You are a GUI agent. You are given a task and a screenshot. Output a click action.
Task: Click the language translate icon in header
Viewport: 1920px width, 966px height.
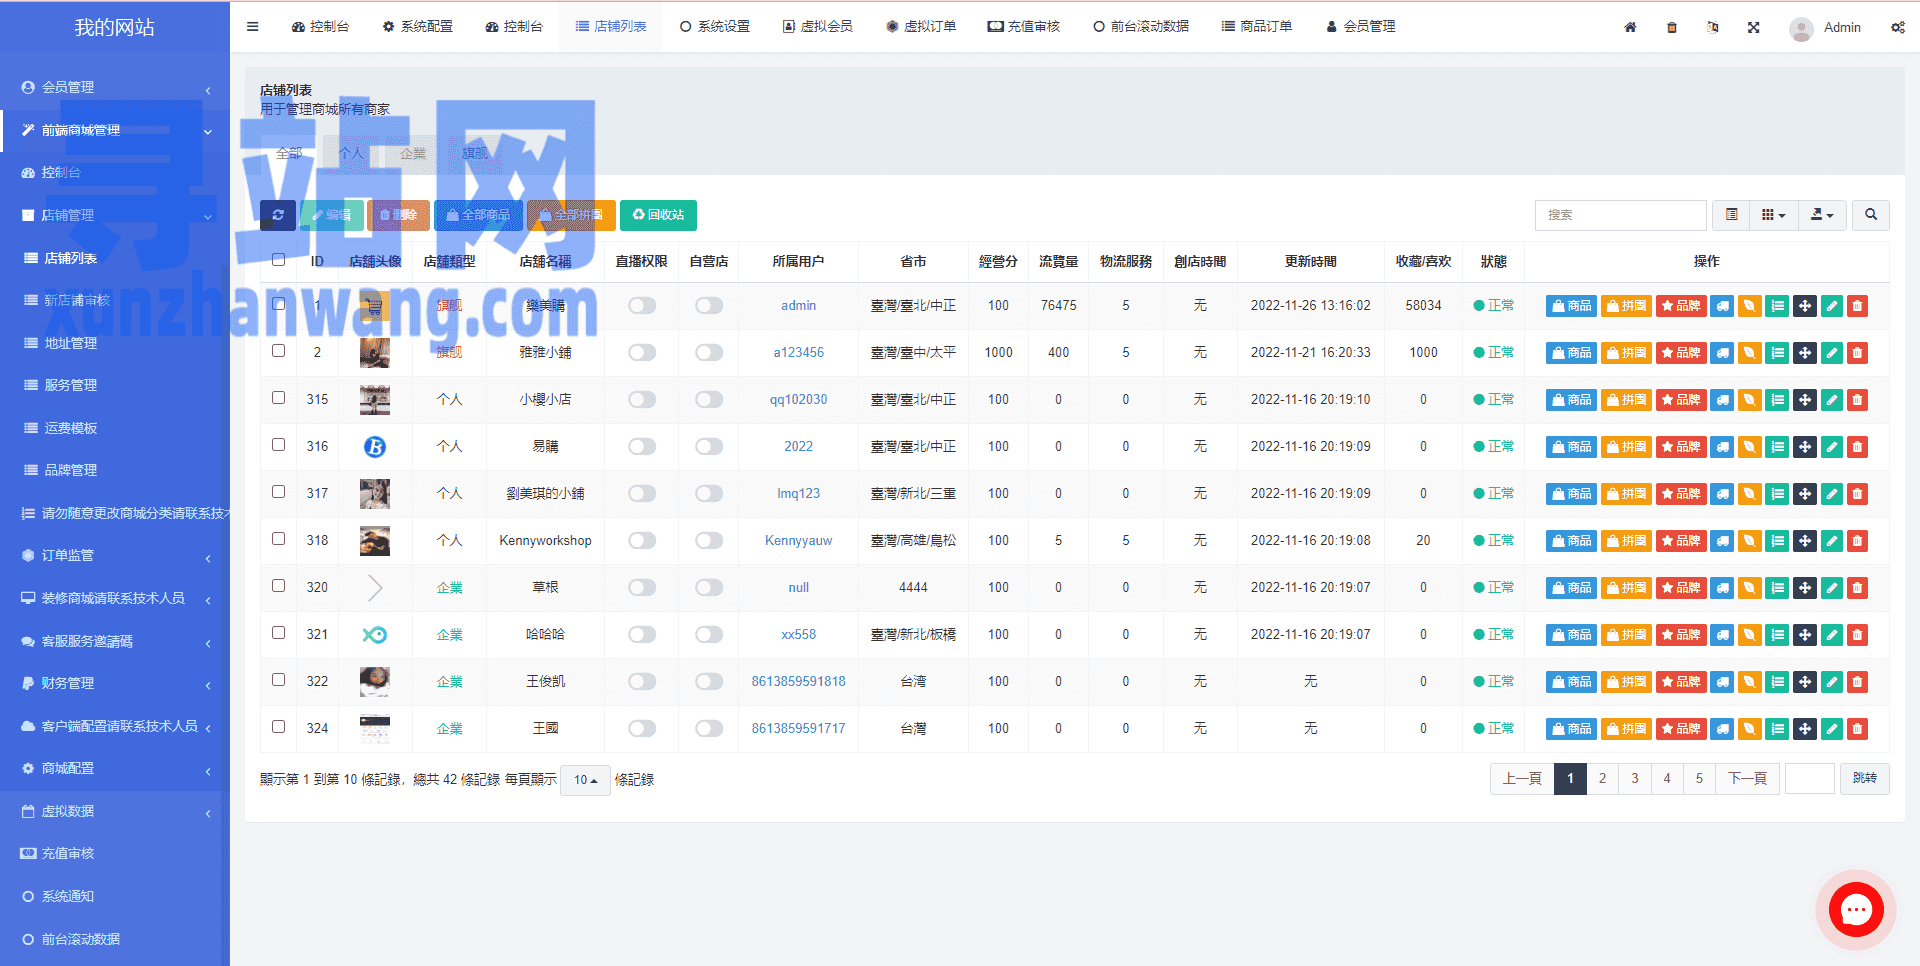click(x=1712, y=27)
